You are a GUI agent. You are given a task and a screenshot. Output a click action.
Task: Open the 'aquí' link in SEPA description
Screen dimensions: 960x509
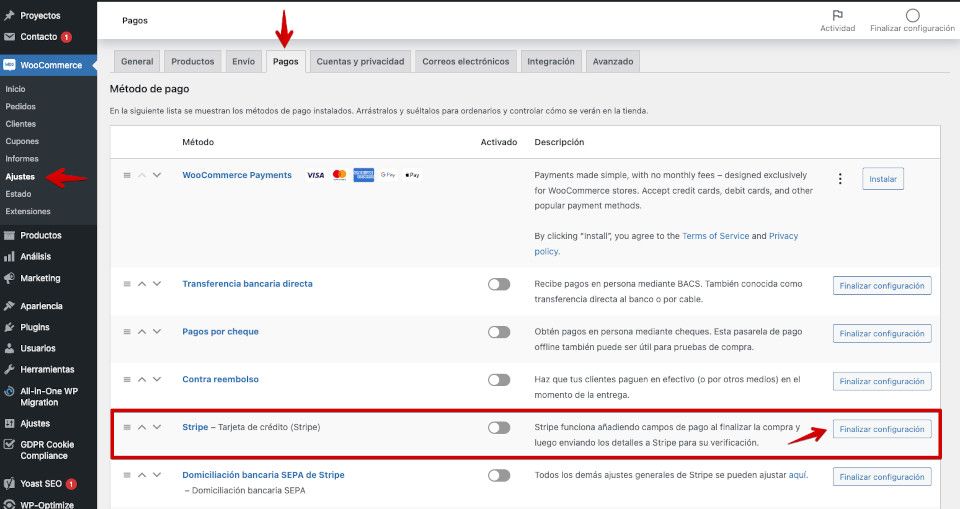[x=798, y=475]
